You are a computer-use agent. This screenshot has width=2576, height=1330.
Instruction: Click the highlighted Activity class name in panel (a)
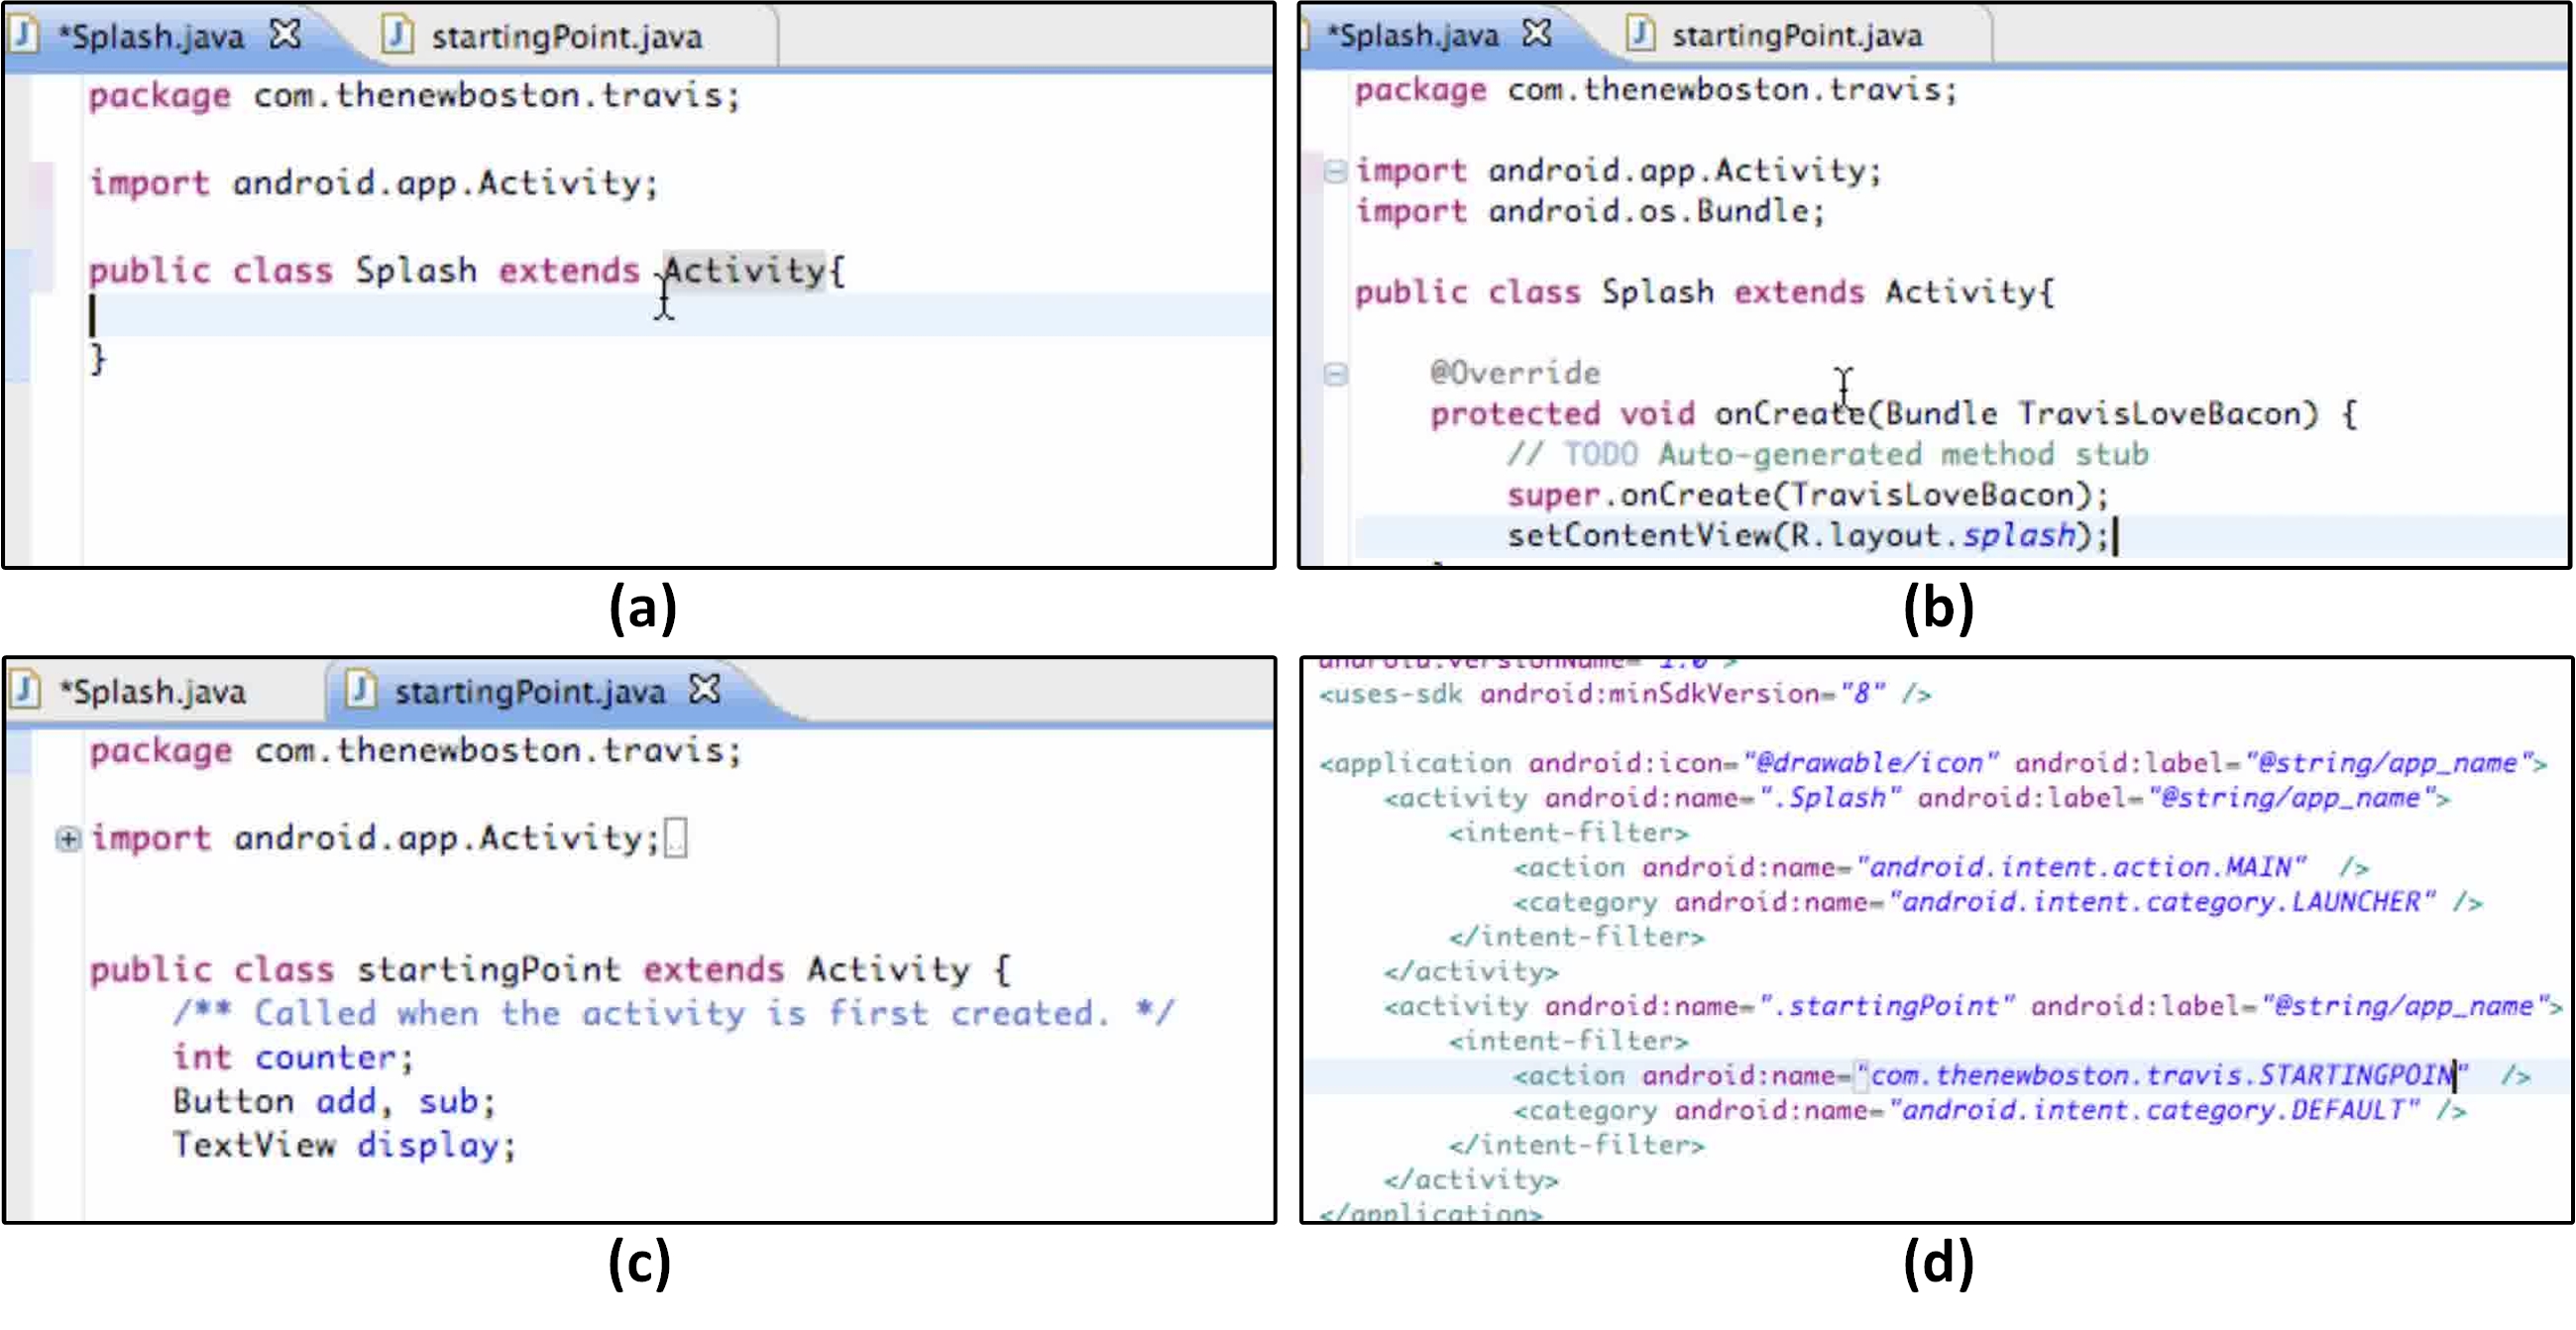click(x=745, y=270)
